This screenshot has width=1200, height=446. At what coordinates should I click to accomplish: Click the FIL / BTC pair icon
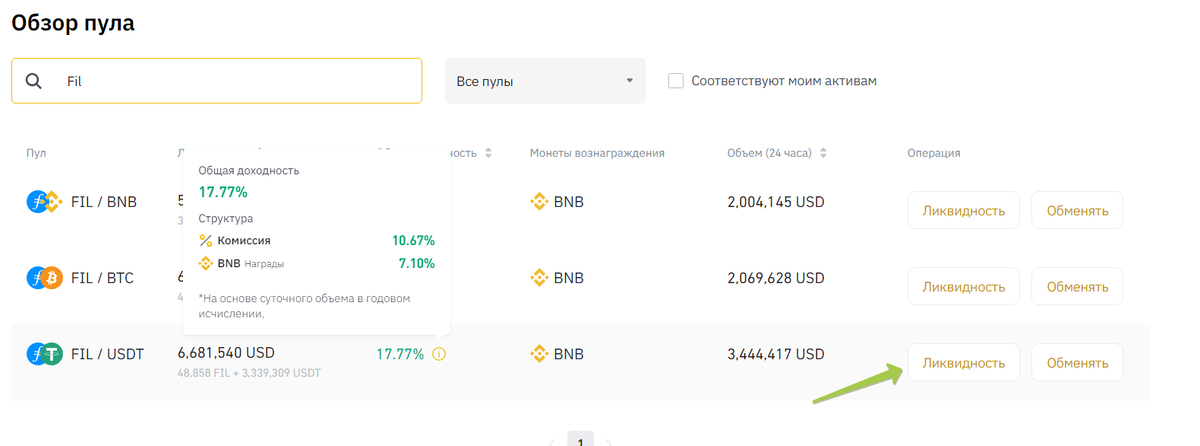44,278
